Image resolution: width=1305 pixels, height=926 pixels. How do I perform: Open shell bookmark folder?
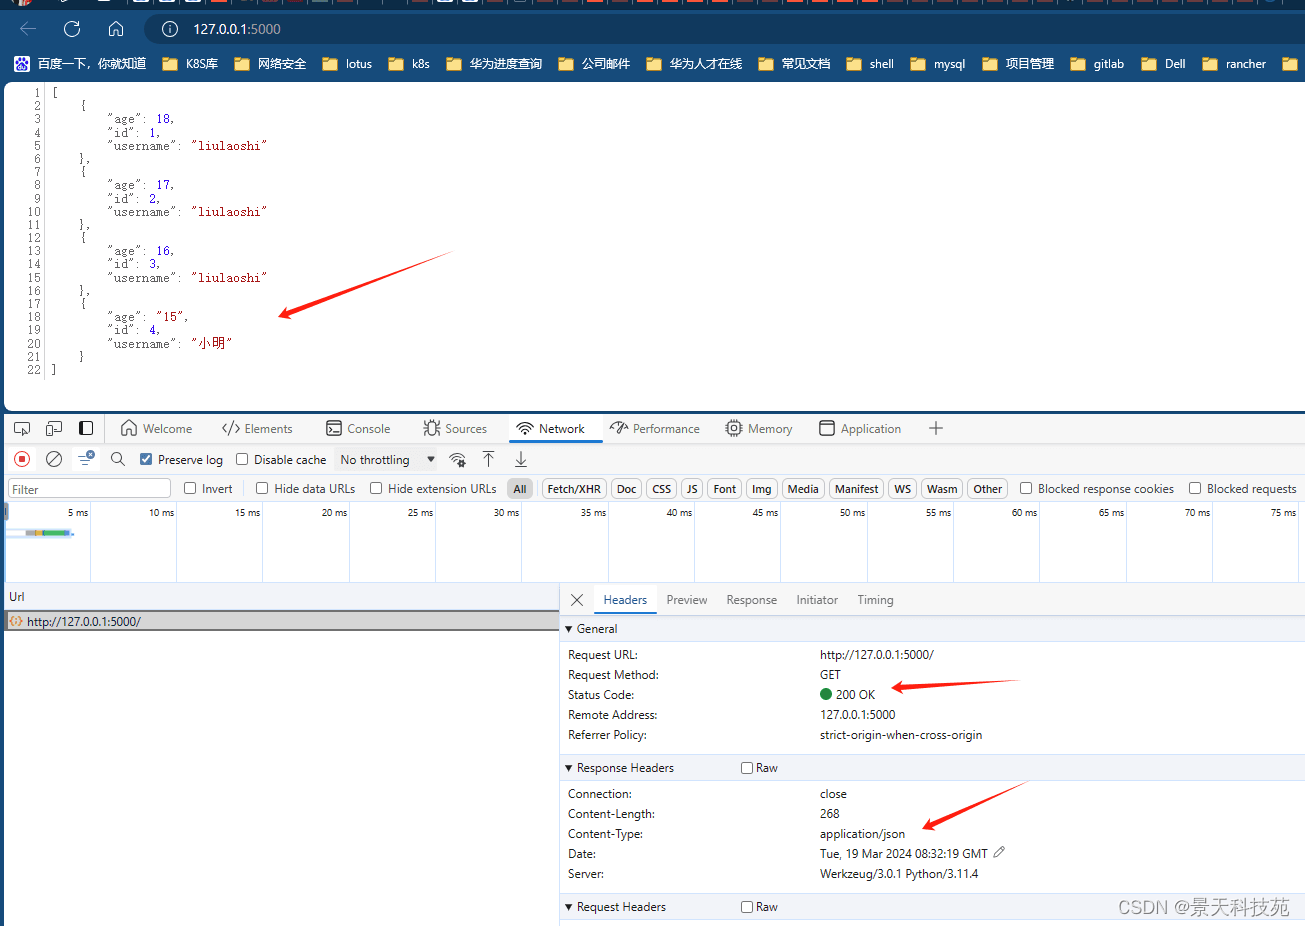pos(870,64)
